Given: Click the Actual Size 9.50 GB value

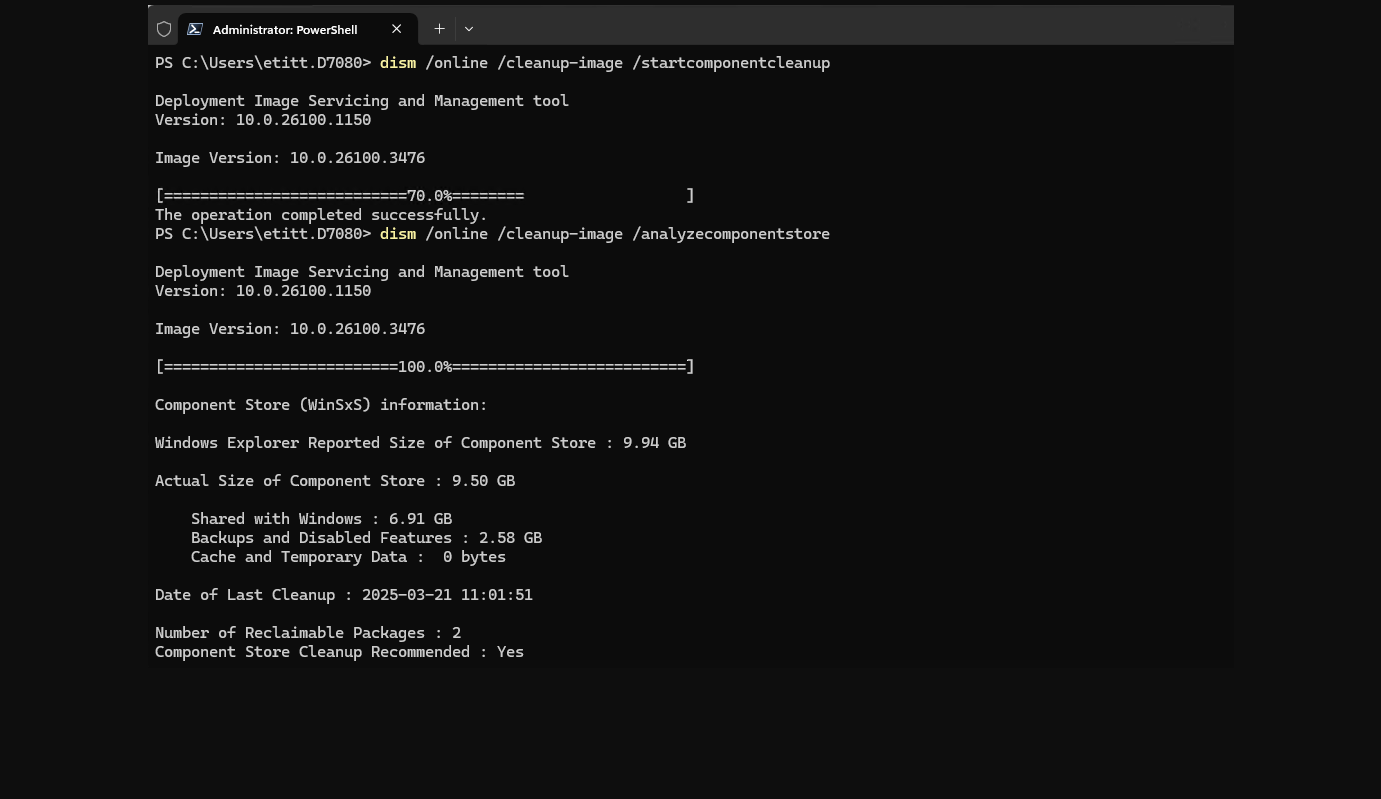Looking at the screenshot, I should click(x=483, y=481).
